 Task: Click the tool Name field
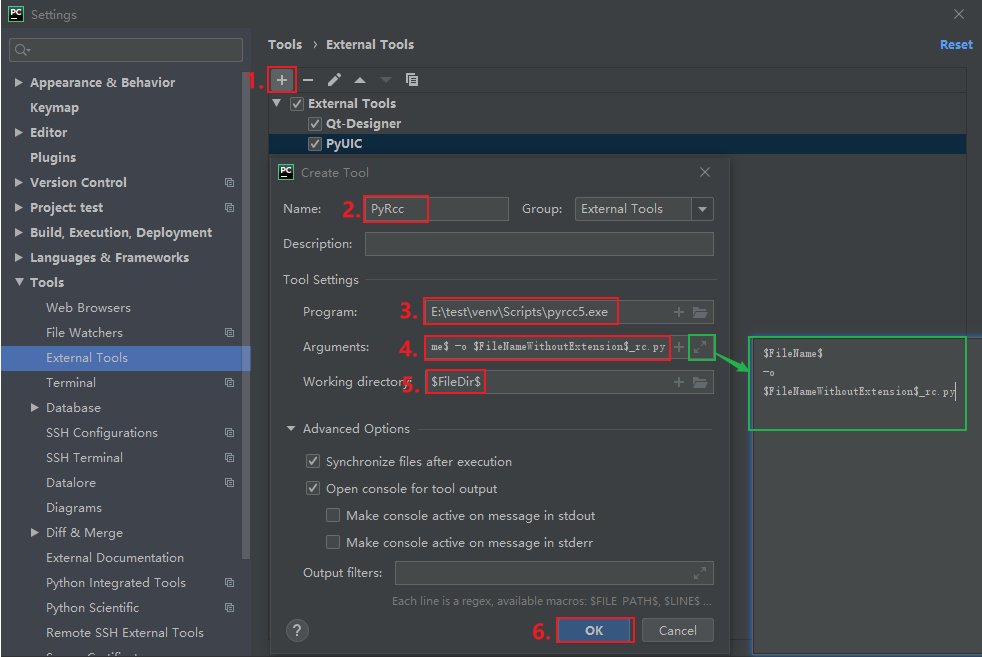click(437, 209)
